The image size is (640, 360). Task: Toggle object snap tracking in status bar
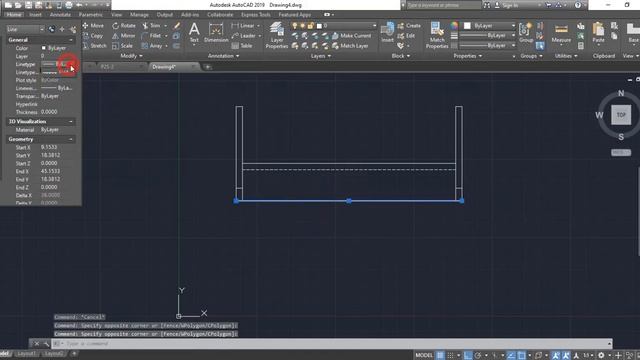point(511,355)
